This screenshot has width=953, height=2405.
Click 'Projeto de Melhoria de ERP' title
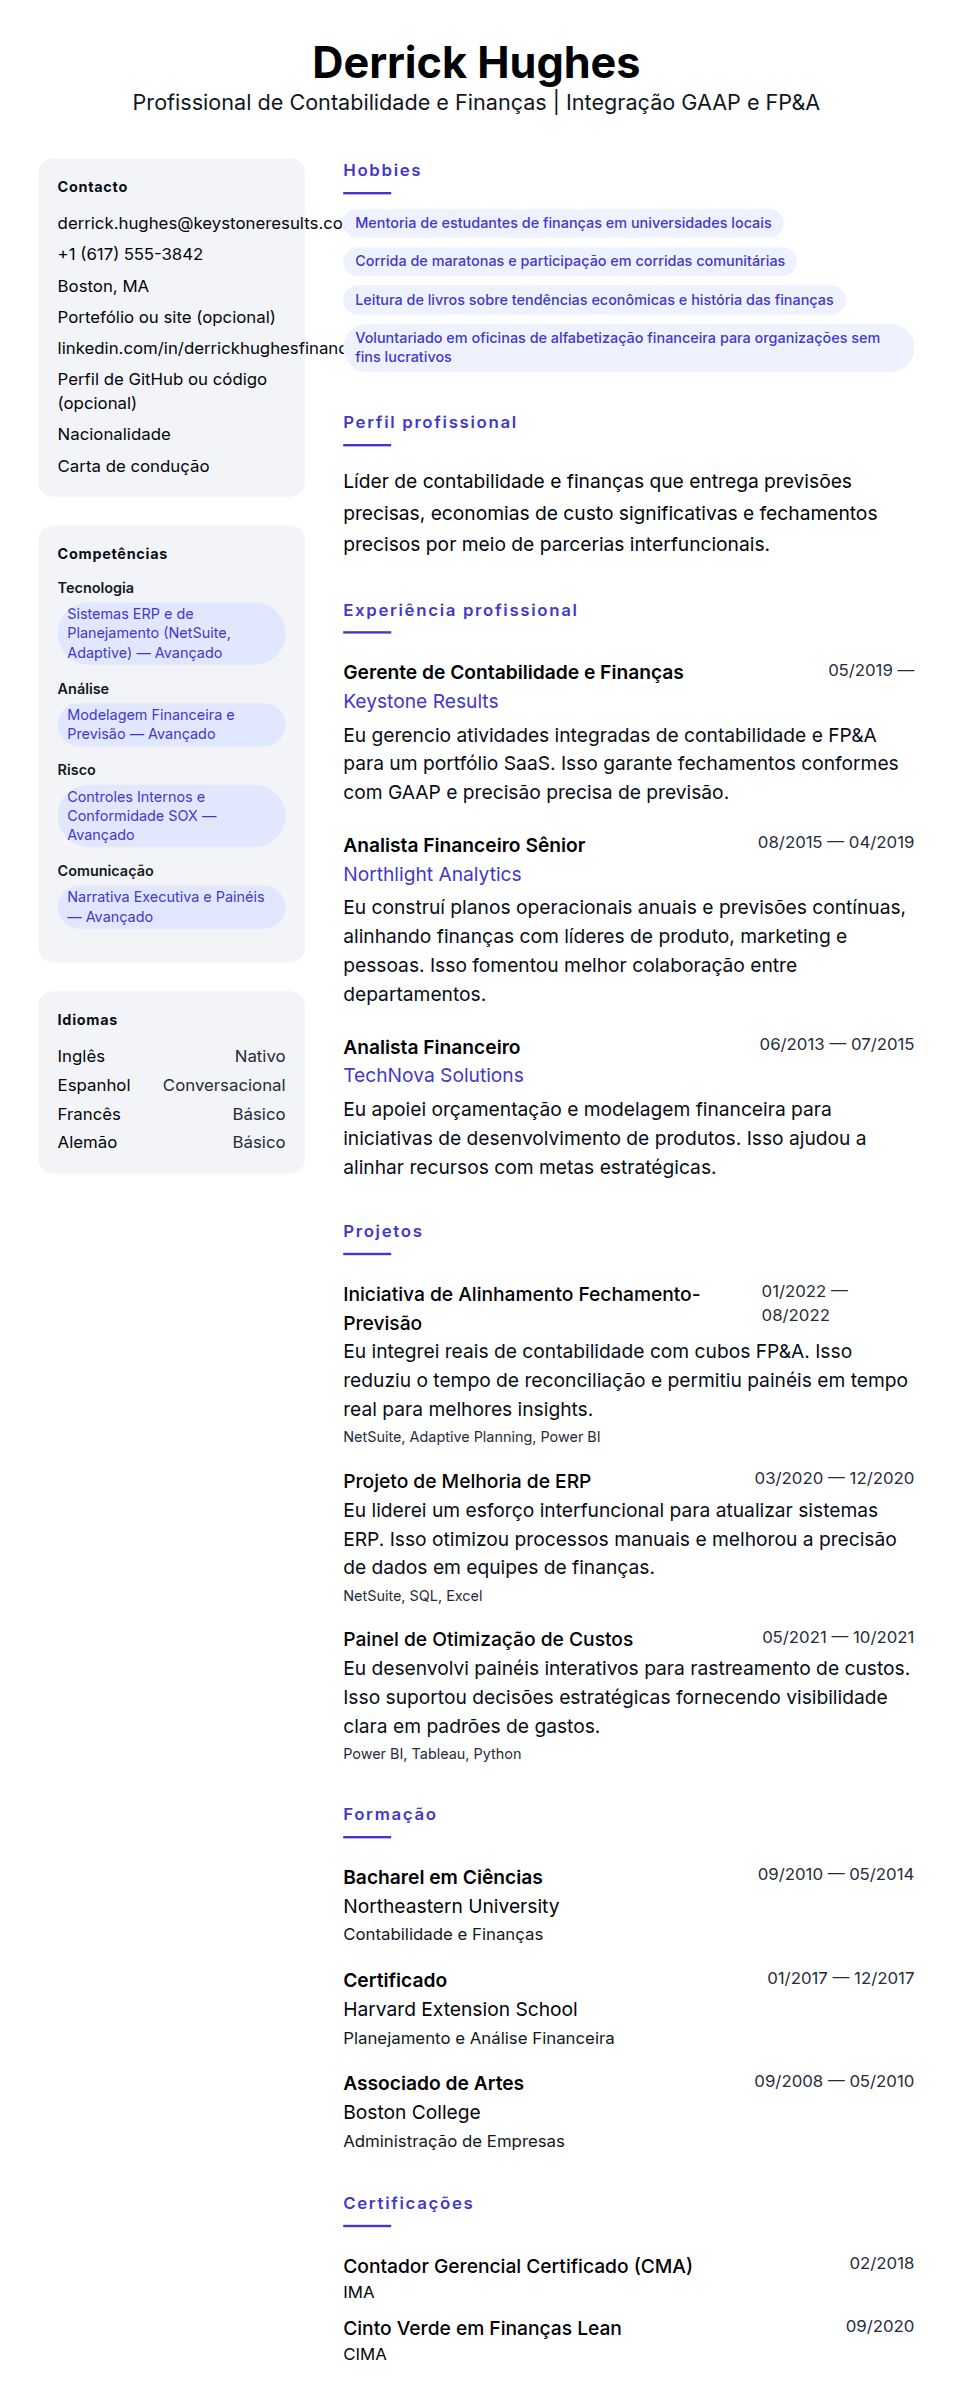[x=467, y=1481]
